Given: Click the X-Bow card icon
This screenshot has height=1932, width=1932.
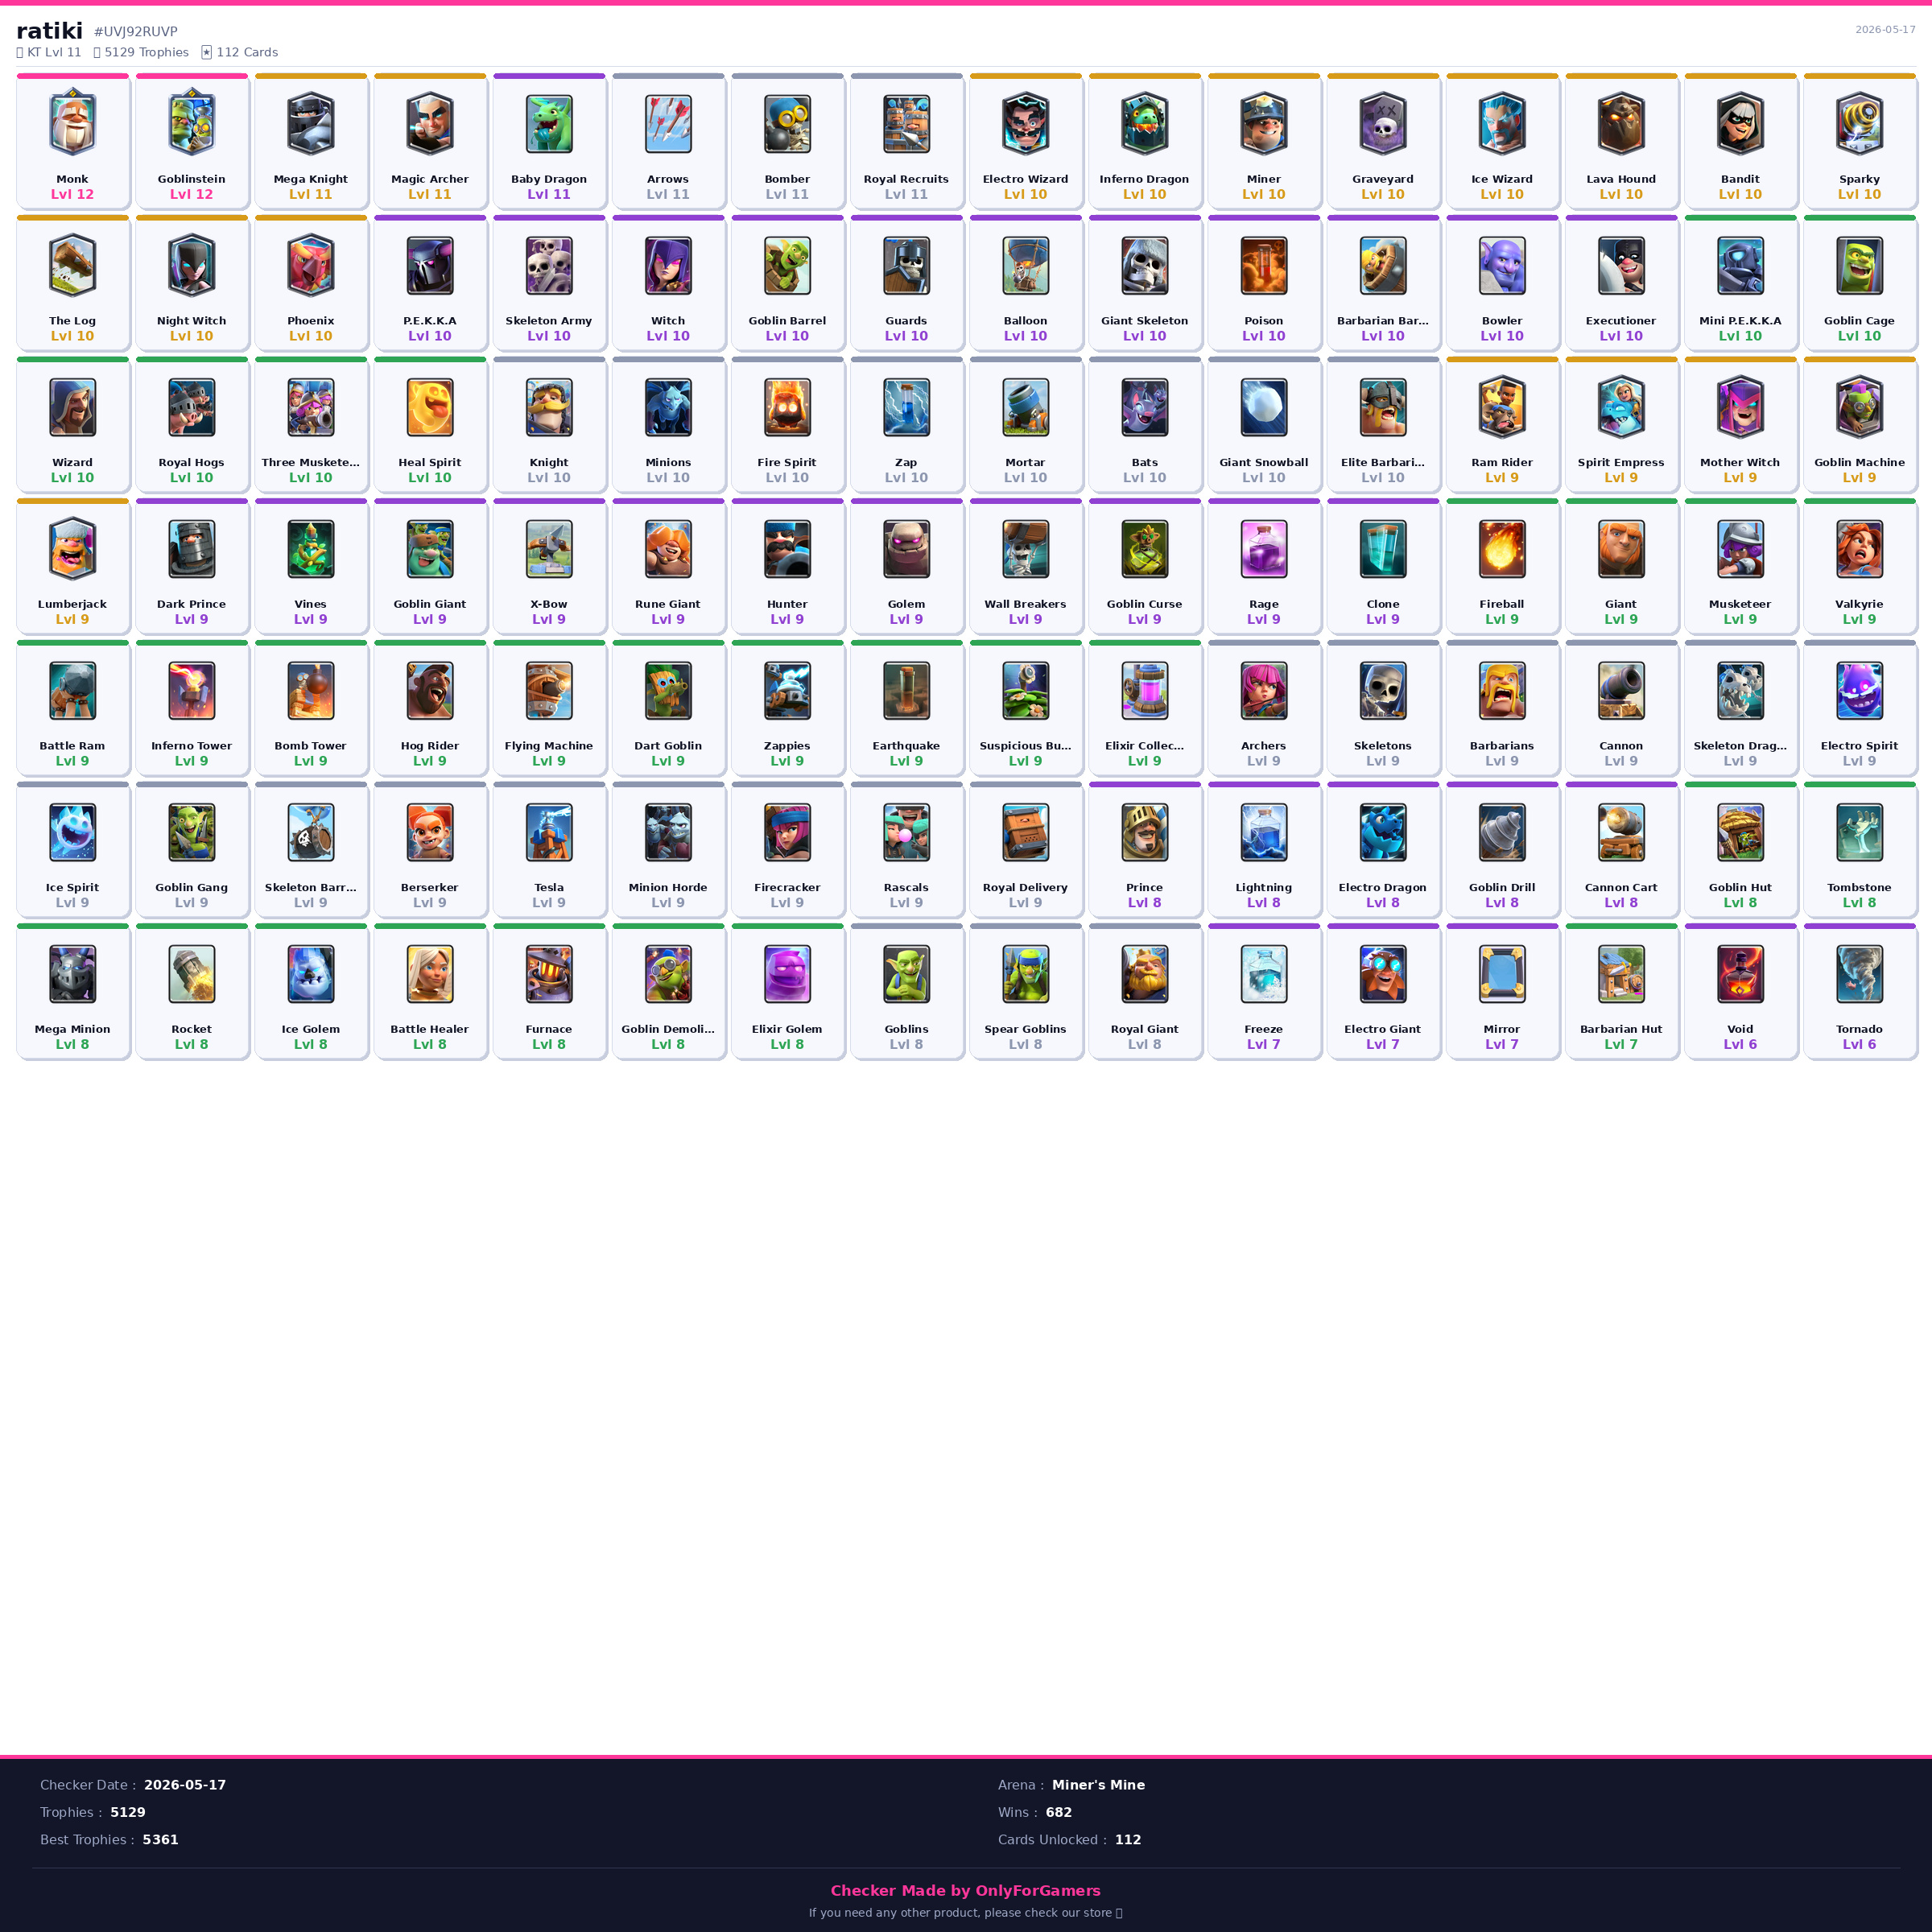Looking at the screenshot, I should pos(549,548).
